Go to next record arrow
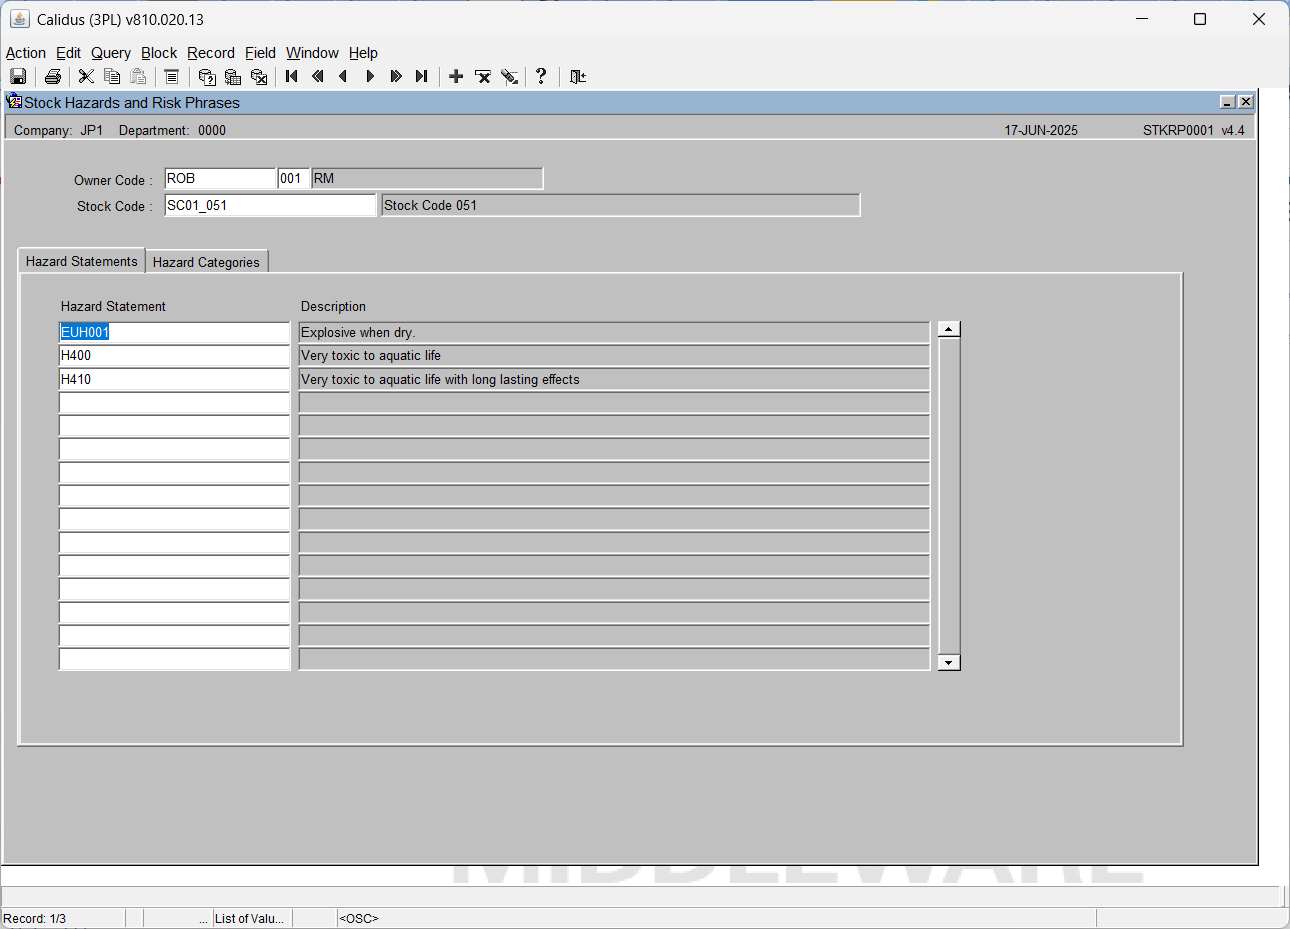The width and height of the screenshot is (1290, 929). pos(370,77)
